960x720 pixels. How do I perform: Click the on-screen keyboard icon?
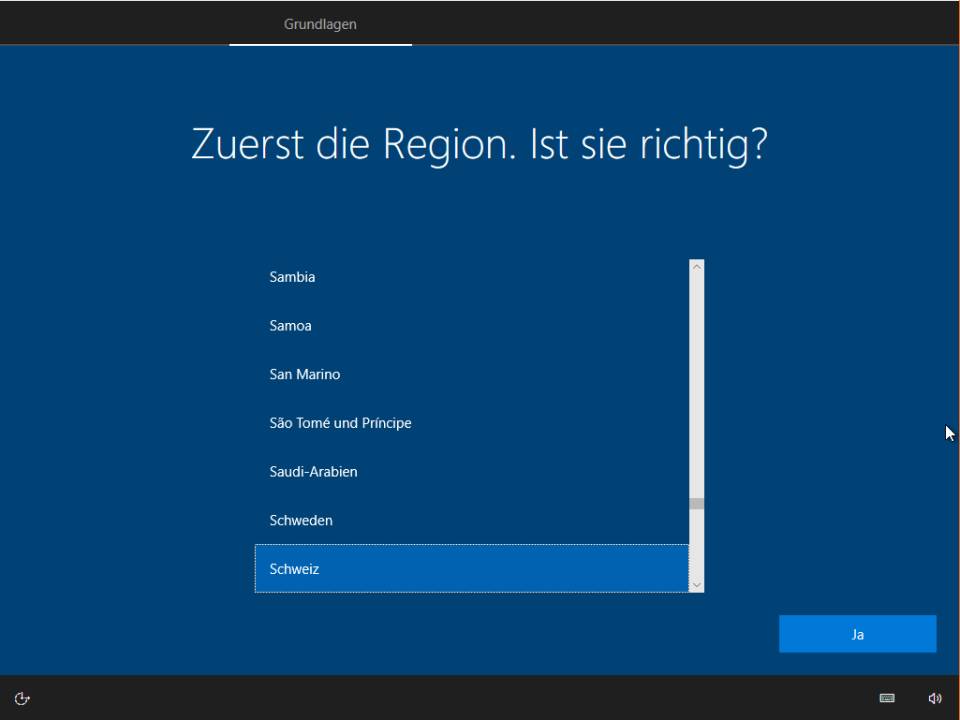(886, 698)
